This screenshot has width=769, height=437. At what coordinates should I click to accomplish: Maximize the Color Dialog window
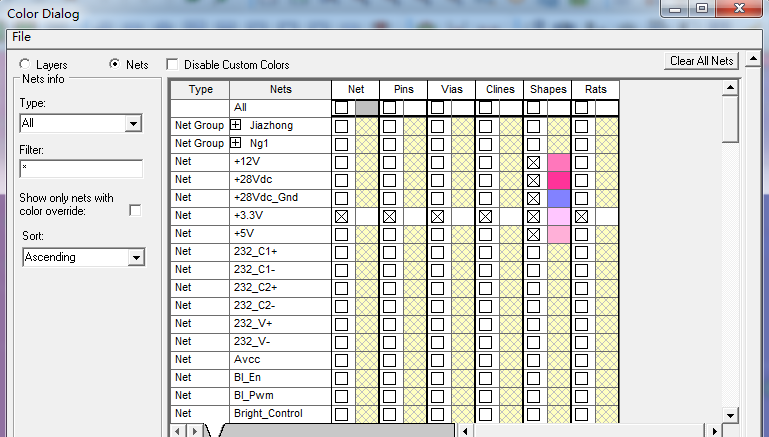coord(702,9)
